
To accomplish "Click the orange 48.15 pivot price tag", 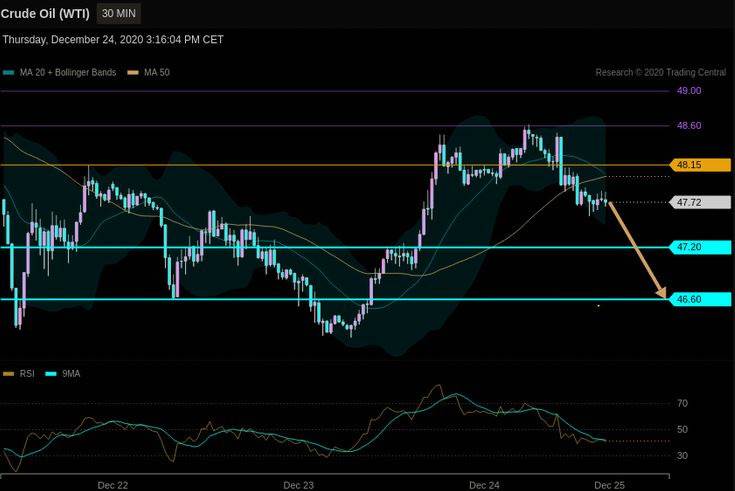I will click(x=700, y=165).
